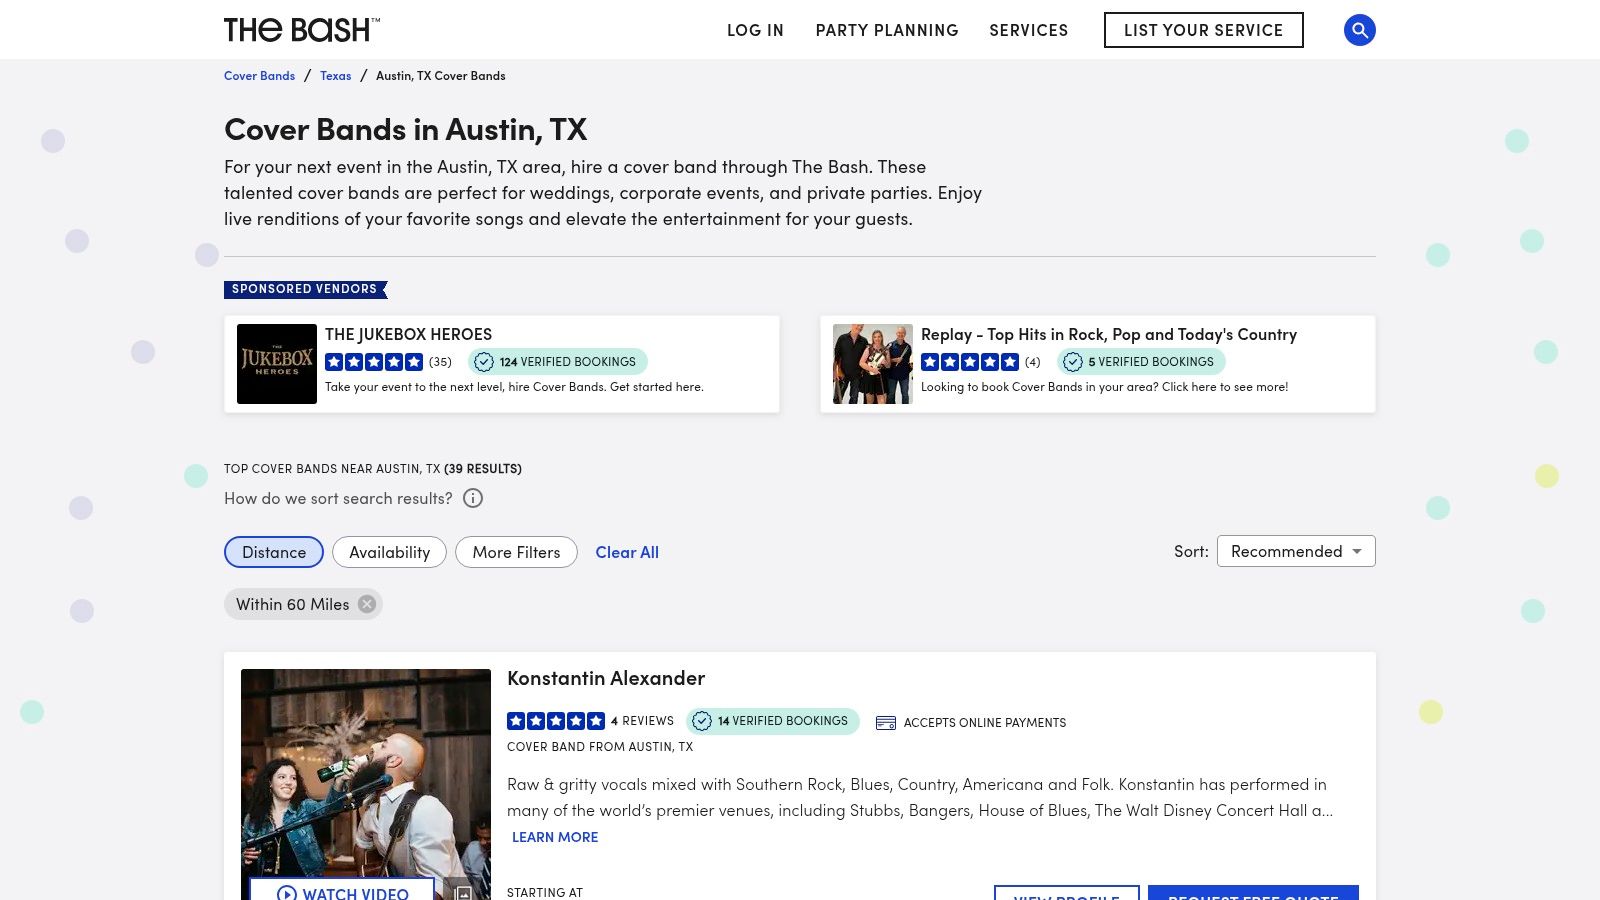The width and height of the screenshot is (1600, 900).
Task: Click the sort info circle icon
Action: (x=473, y=498)
